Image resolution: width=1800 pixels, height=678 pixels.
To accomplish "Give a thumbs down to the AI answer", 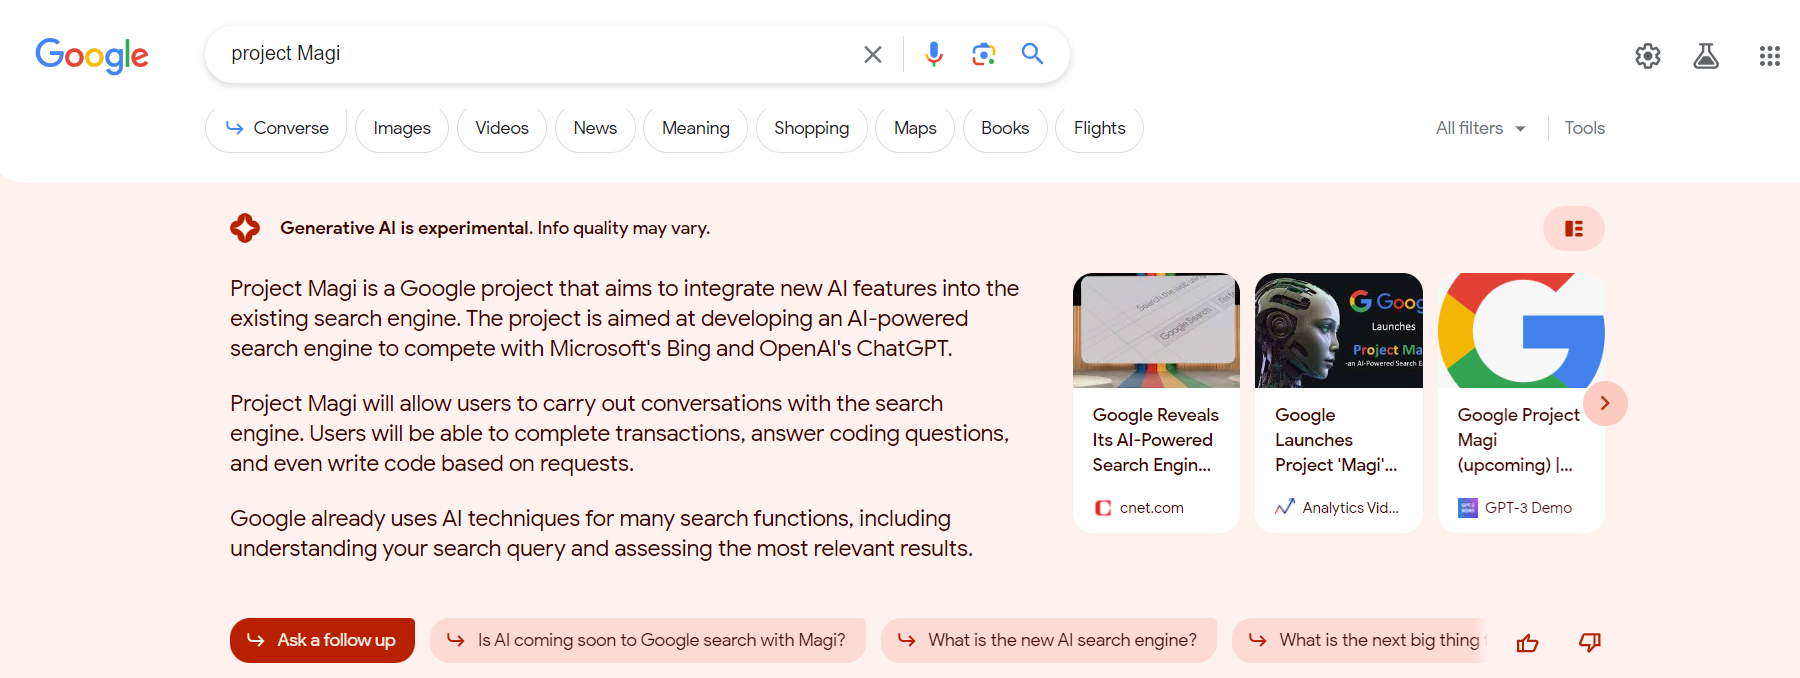I will (1590, 642).
